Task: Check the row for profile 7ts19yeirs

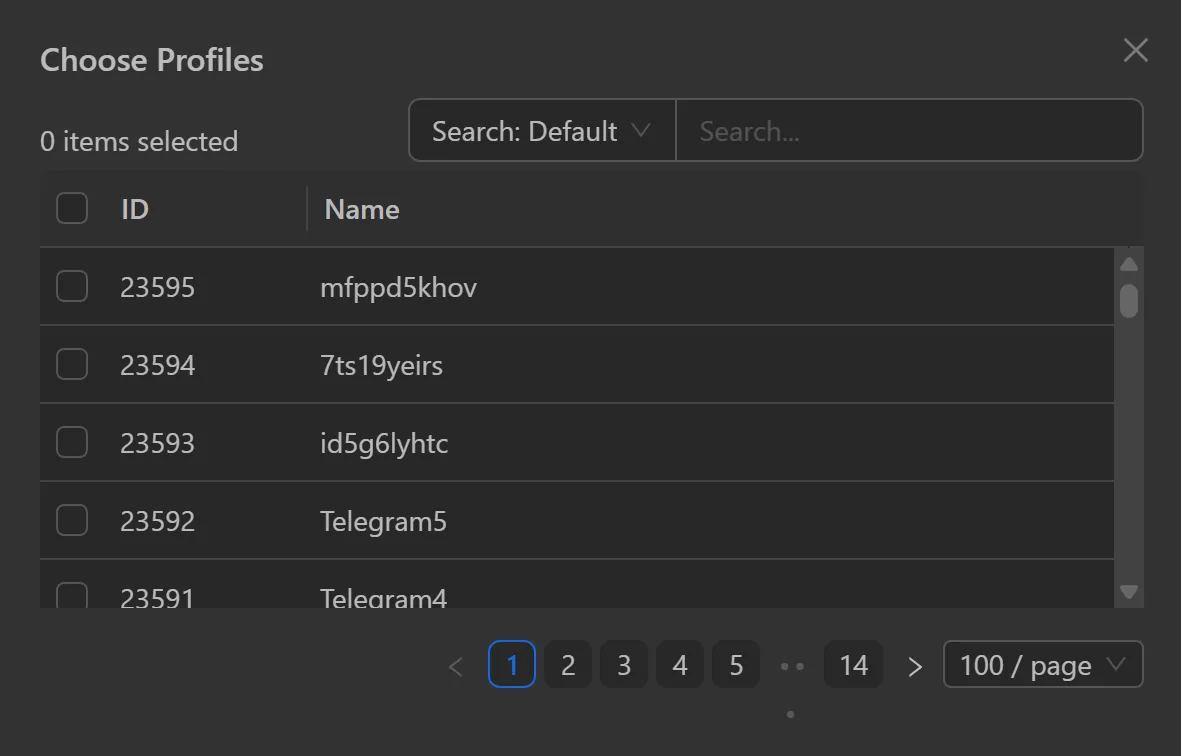Action: coord(71,364)
